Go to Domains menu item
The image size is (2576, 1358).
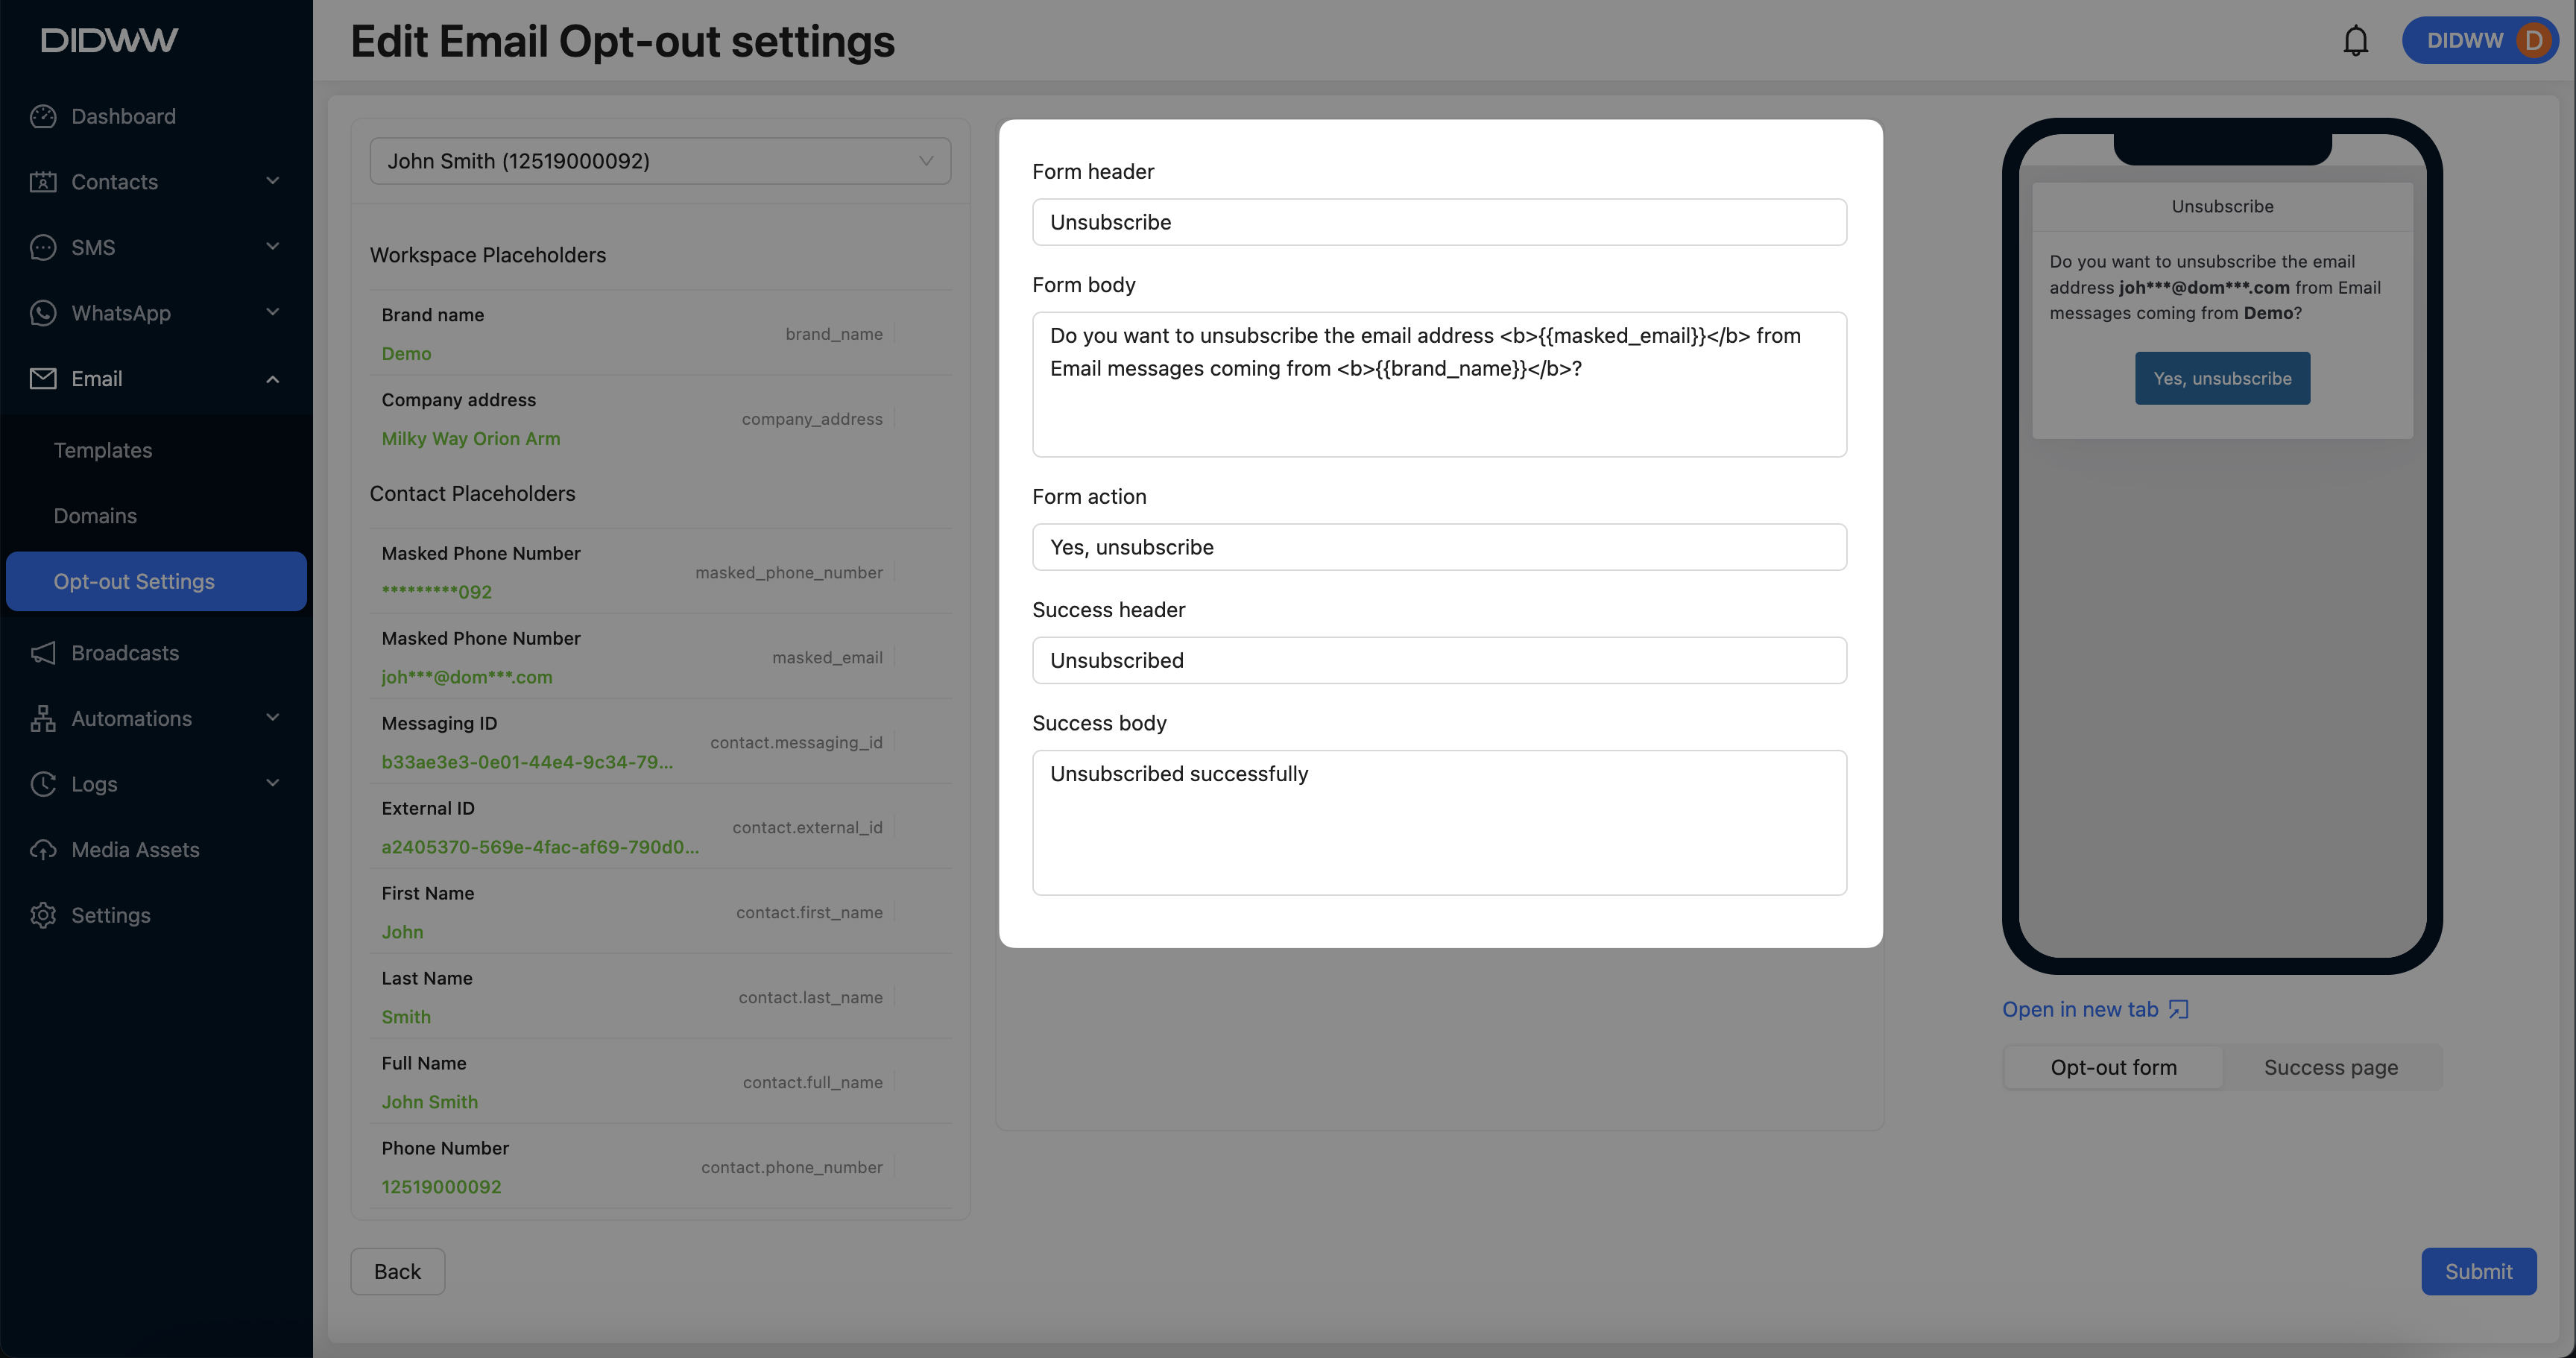point(95,516)
